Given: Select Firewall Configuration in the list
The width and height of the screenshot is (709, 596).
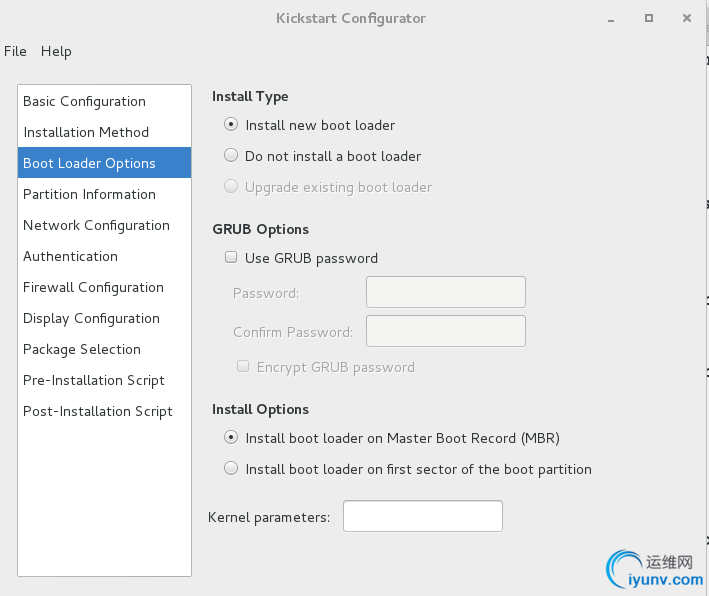Looking at the screenshot, I should (x=93, y=287).
